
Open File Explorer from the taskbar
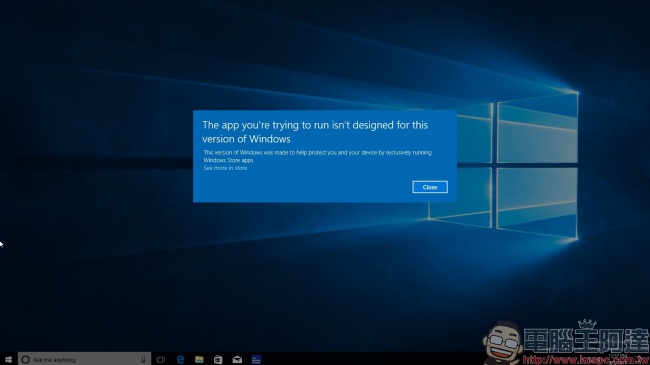click(199, 360)
